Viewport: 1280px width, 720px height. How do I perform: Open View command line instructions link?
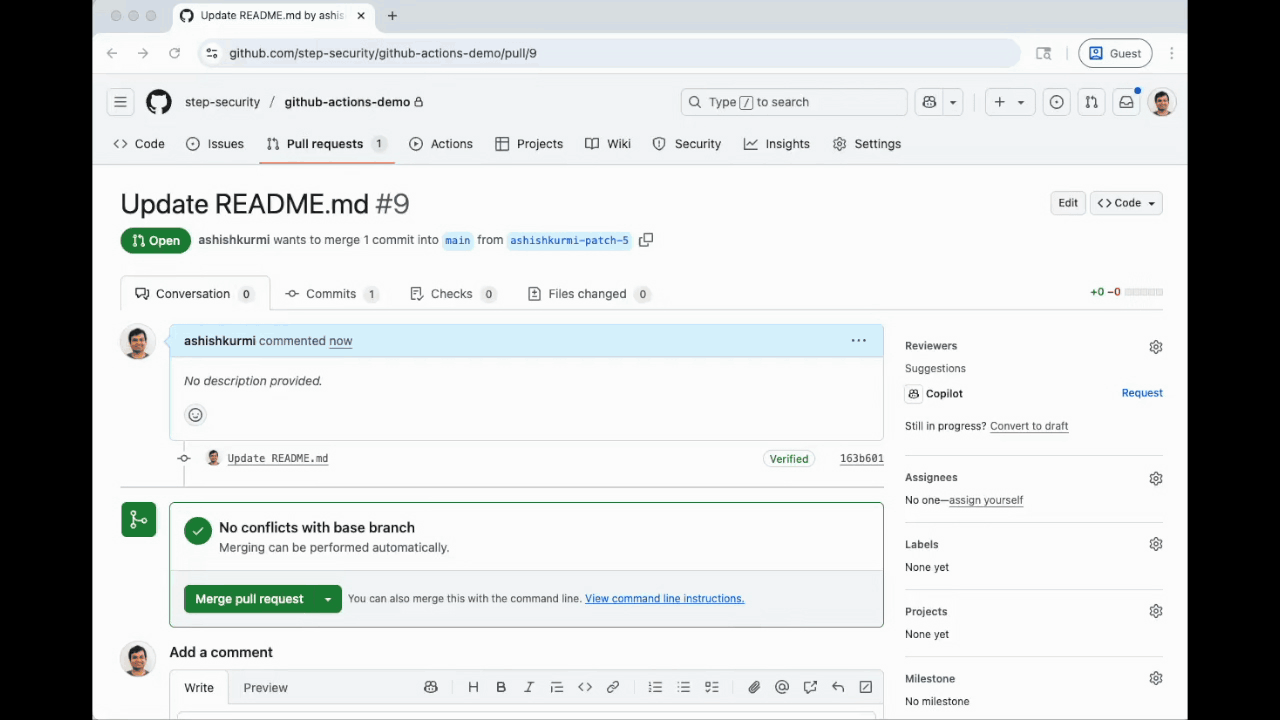coord(664,599)
